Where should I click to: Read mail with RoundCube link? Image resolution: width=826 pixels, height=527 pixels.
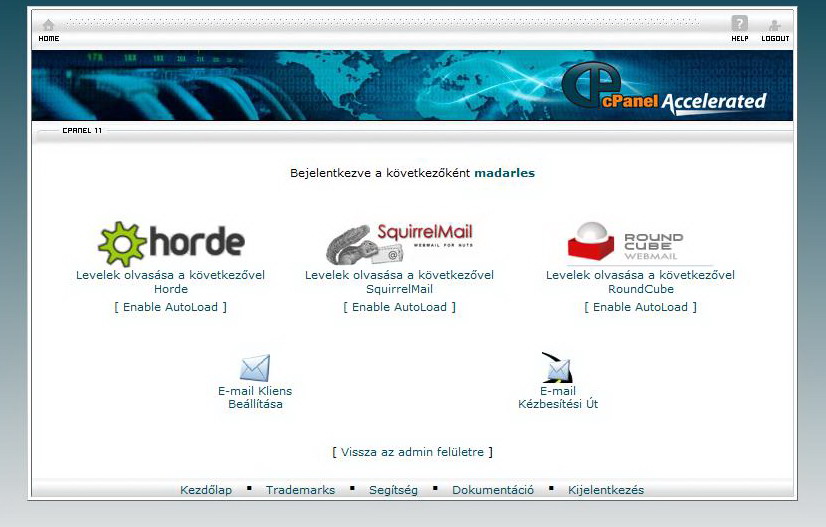641,282
